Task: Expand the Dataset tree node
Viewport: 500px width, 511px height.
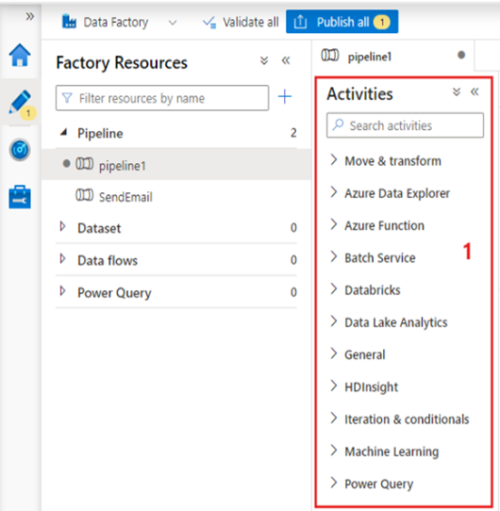Action: tap(62, 227)
